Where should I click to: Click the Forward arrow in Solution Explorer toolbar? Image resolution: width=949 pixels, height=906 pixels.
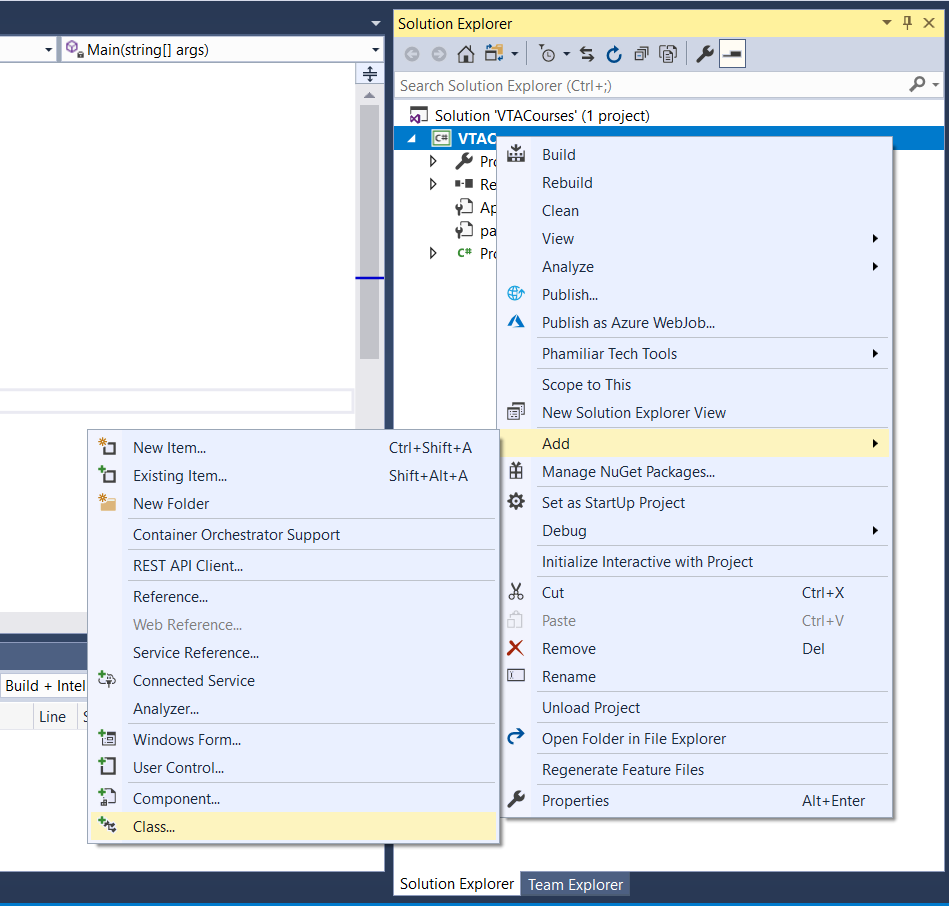tap(439, 54)
